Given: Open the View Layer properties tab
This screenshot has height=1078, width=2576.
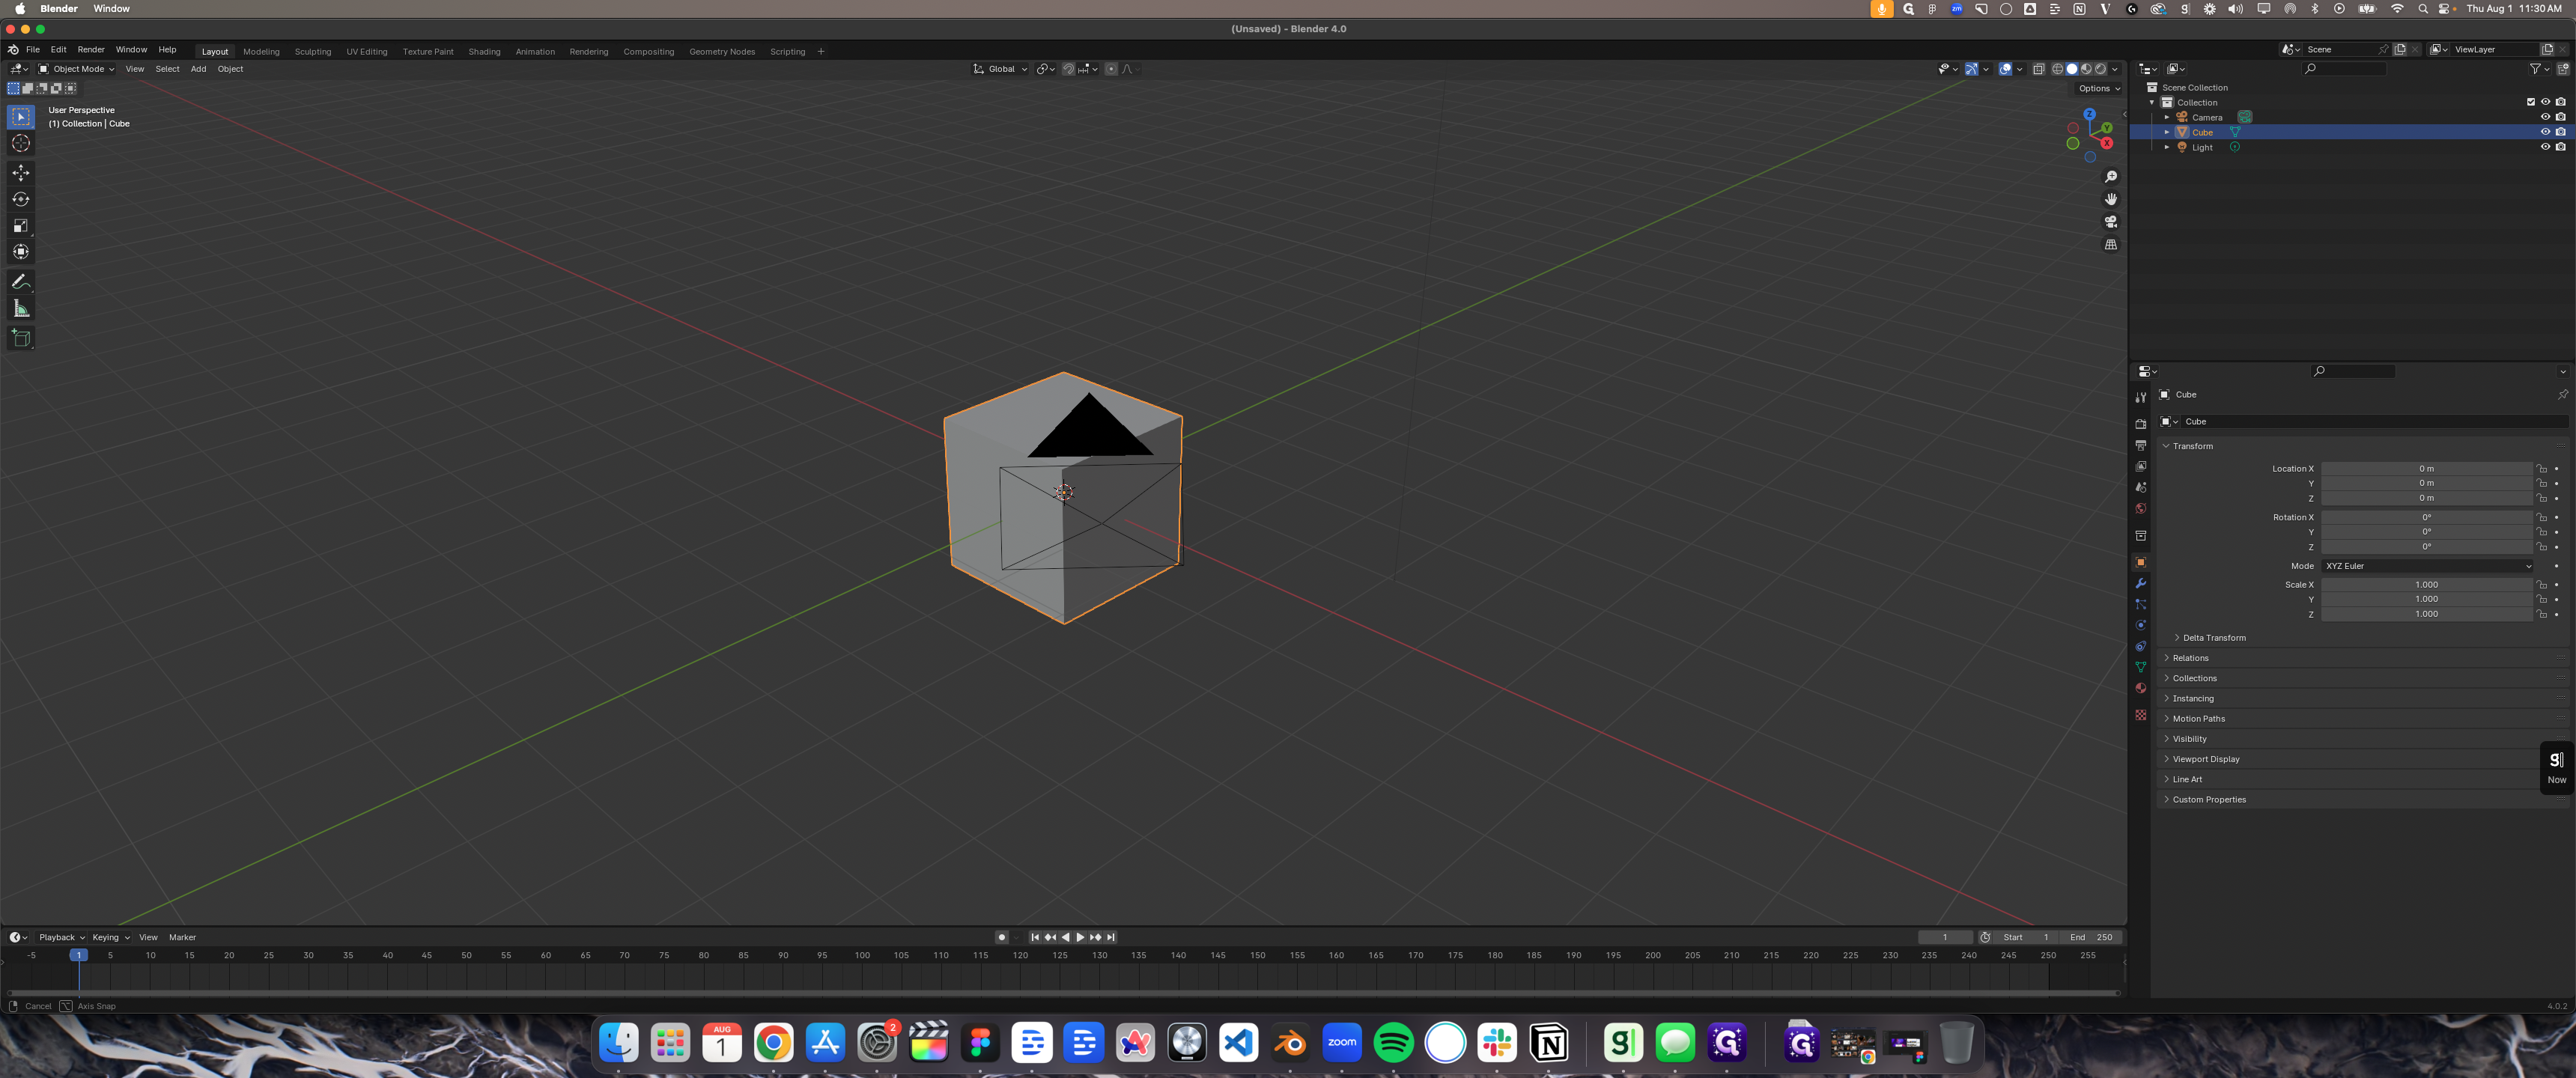Looking at the screenshot, I should [2140, 466].
